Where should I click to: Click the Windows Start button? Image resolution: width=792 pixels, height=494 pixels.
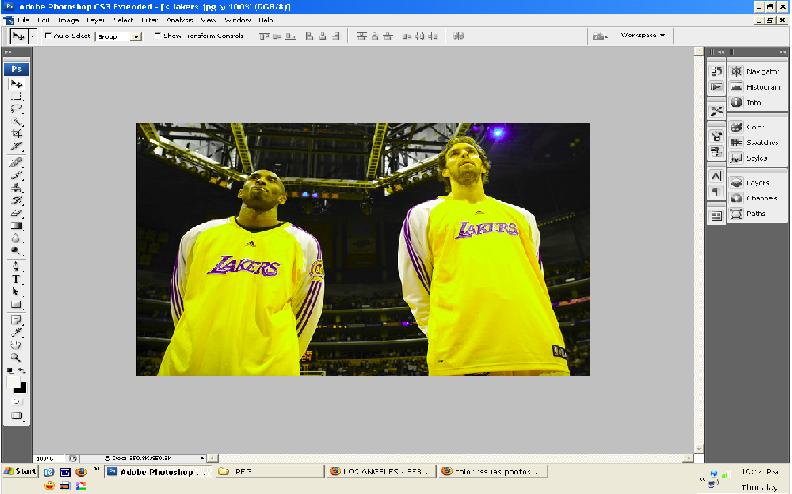tap(20, 471)
